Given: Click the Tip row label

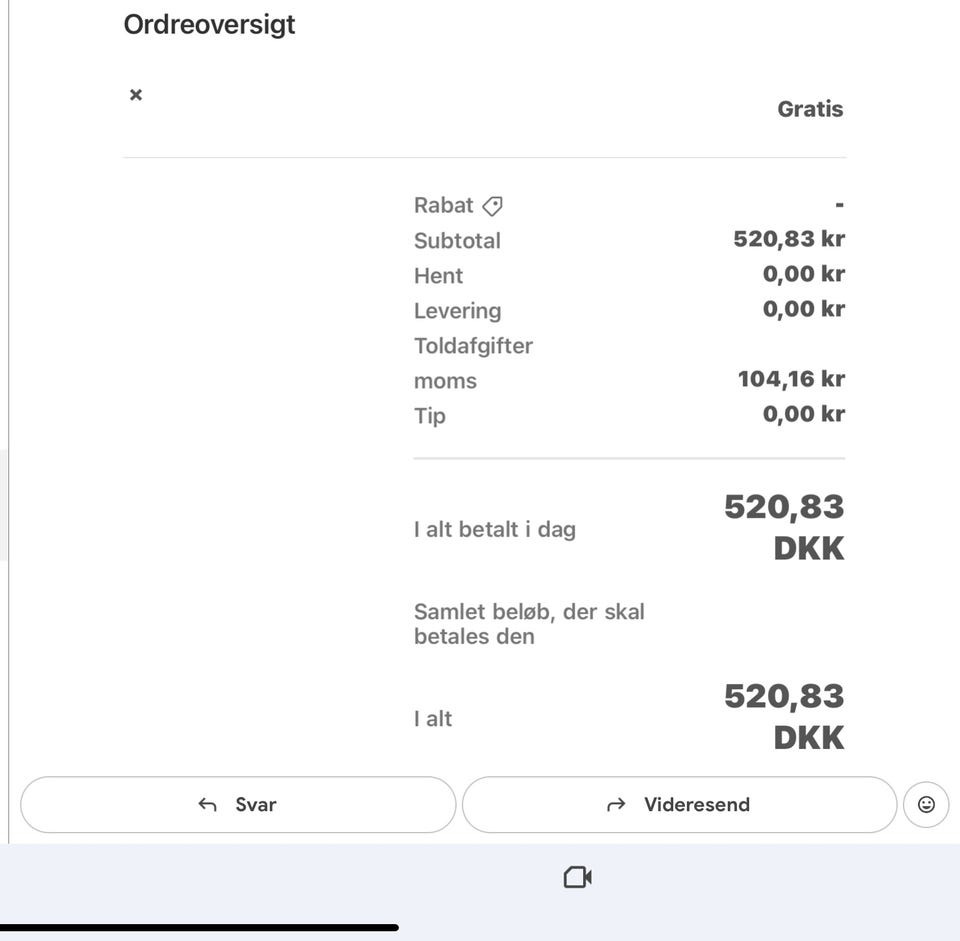Looking at the screenshot, I should pyautogui.click(x=429, y=416).
